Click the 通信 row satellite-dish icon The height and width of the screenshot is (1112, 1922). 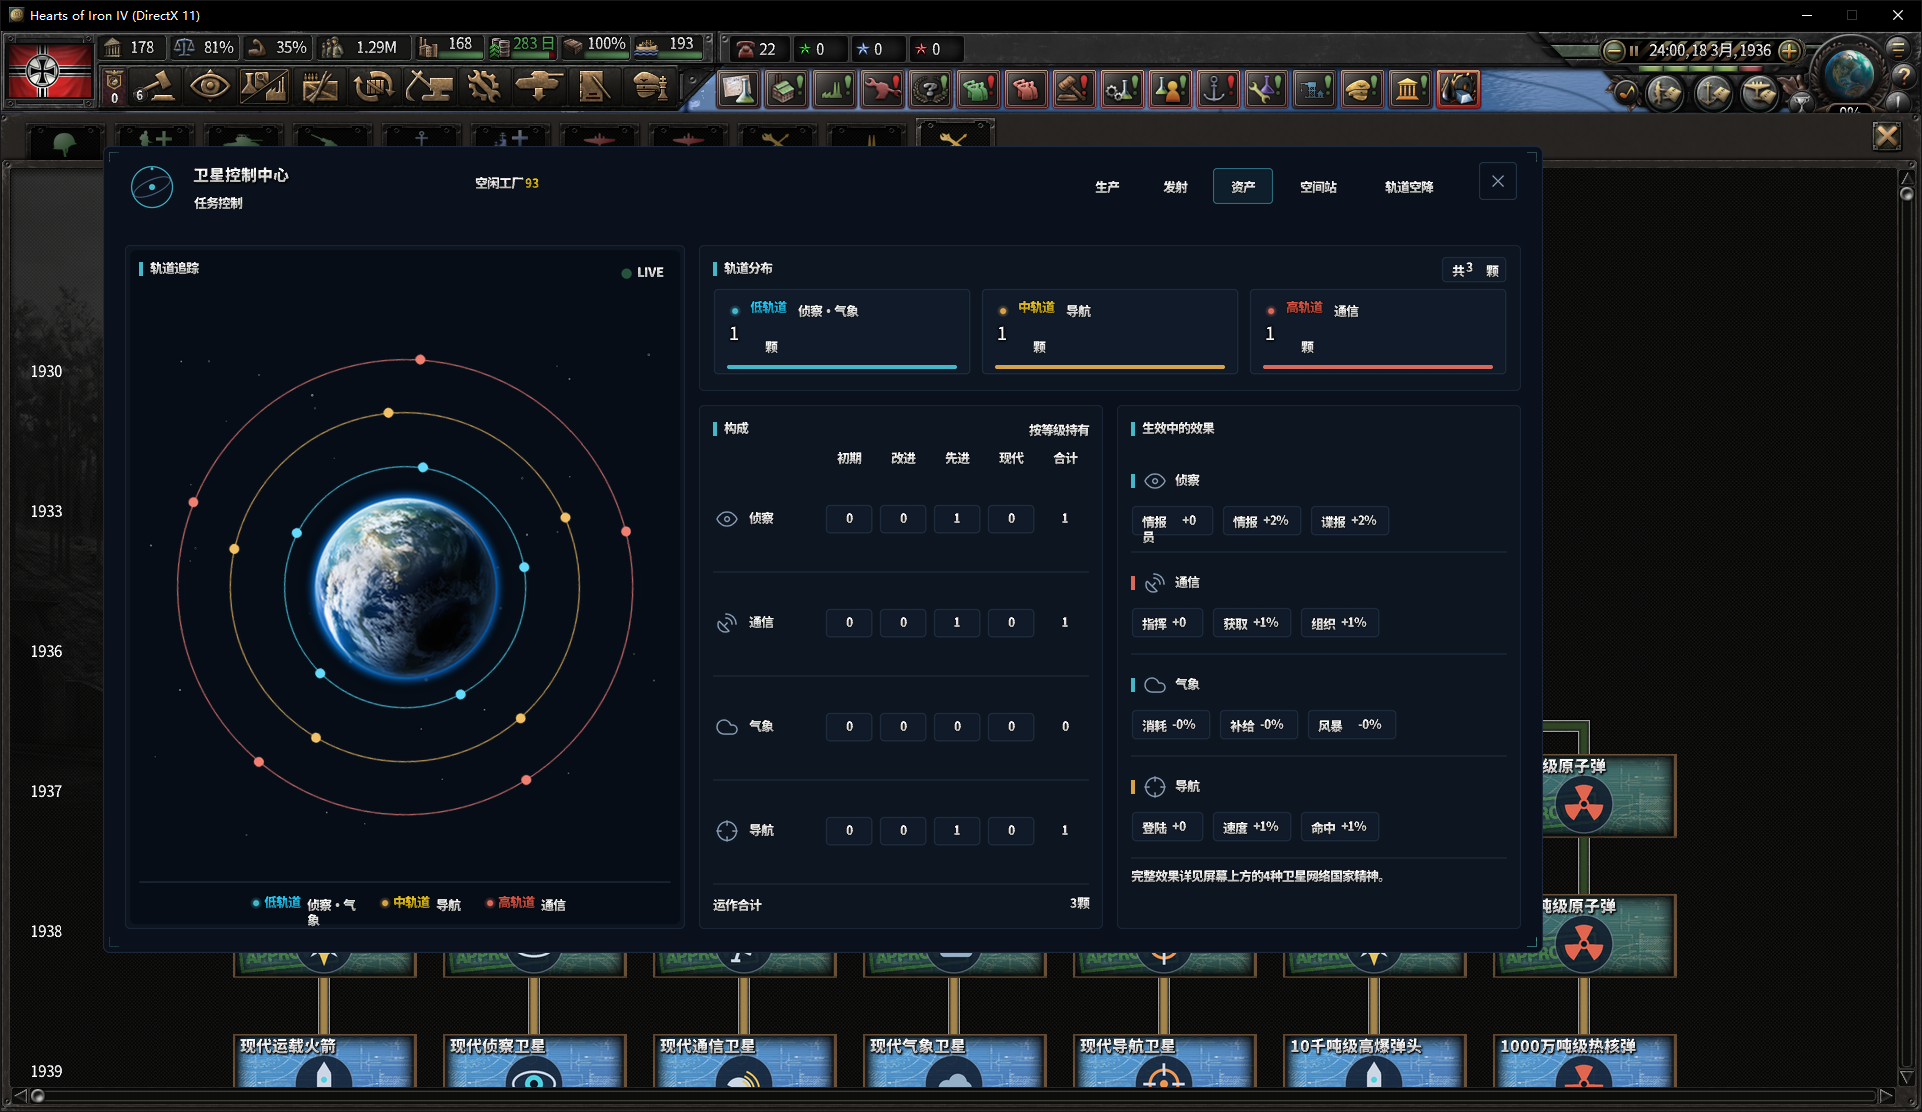tap(727, 623)
